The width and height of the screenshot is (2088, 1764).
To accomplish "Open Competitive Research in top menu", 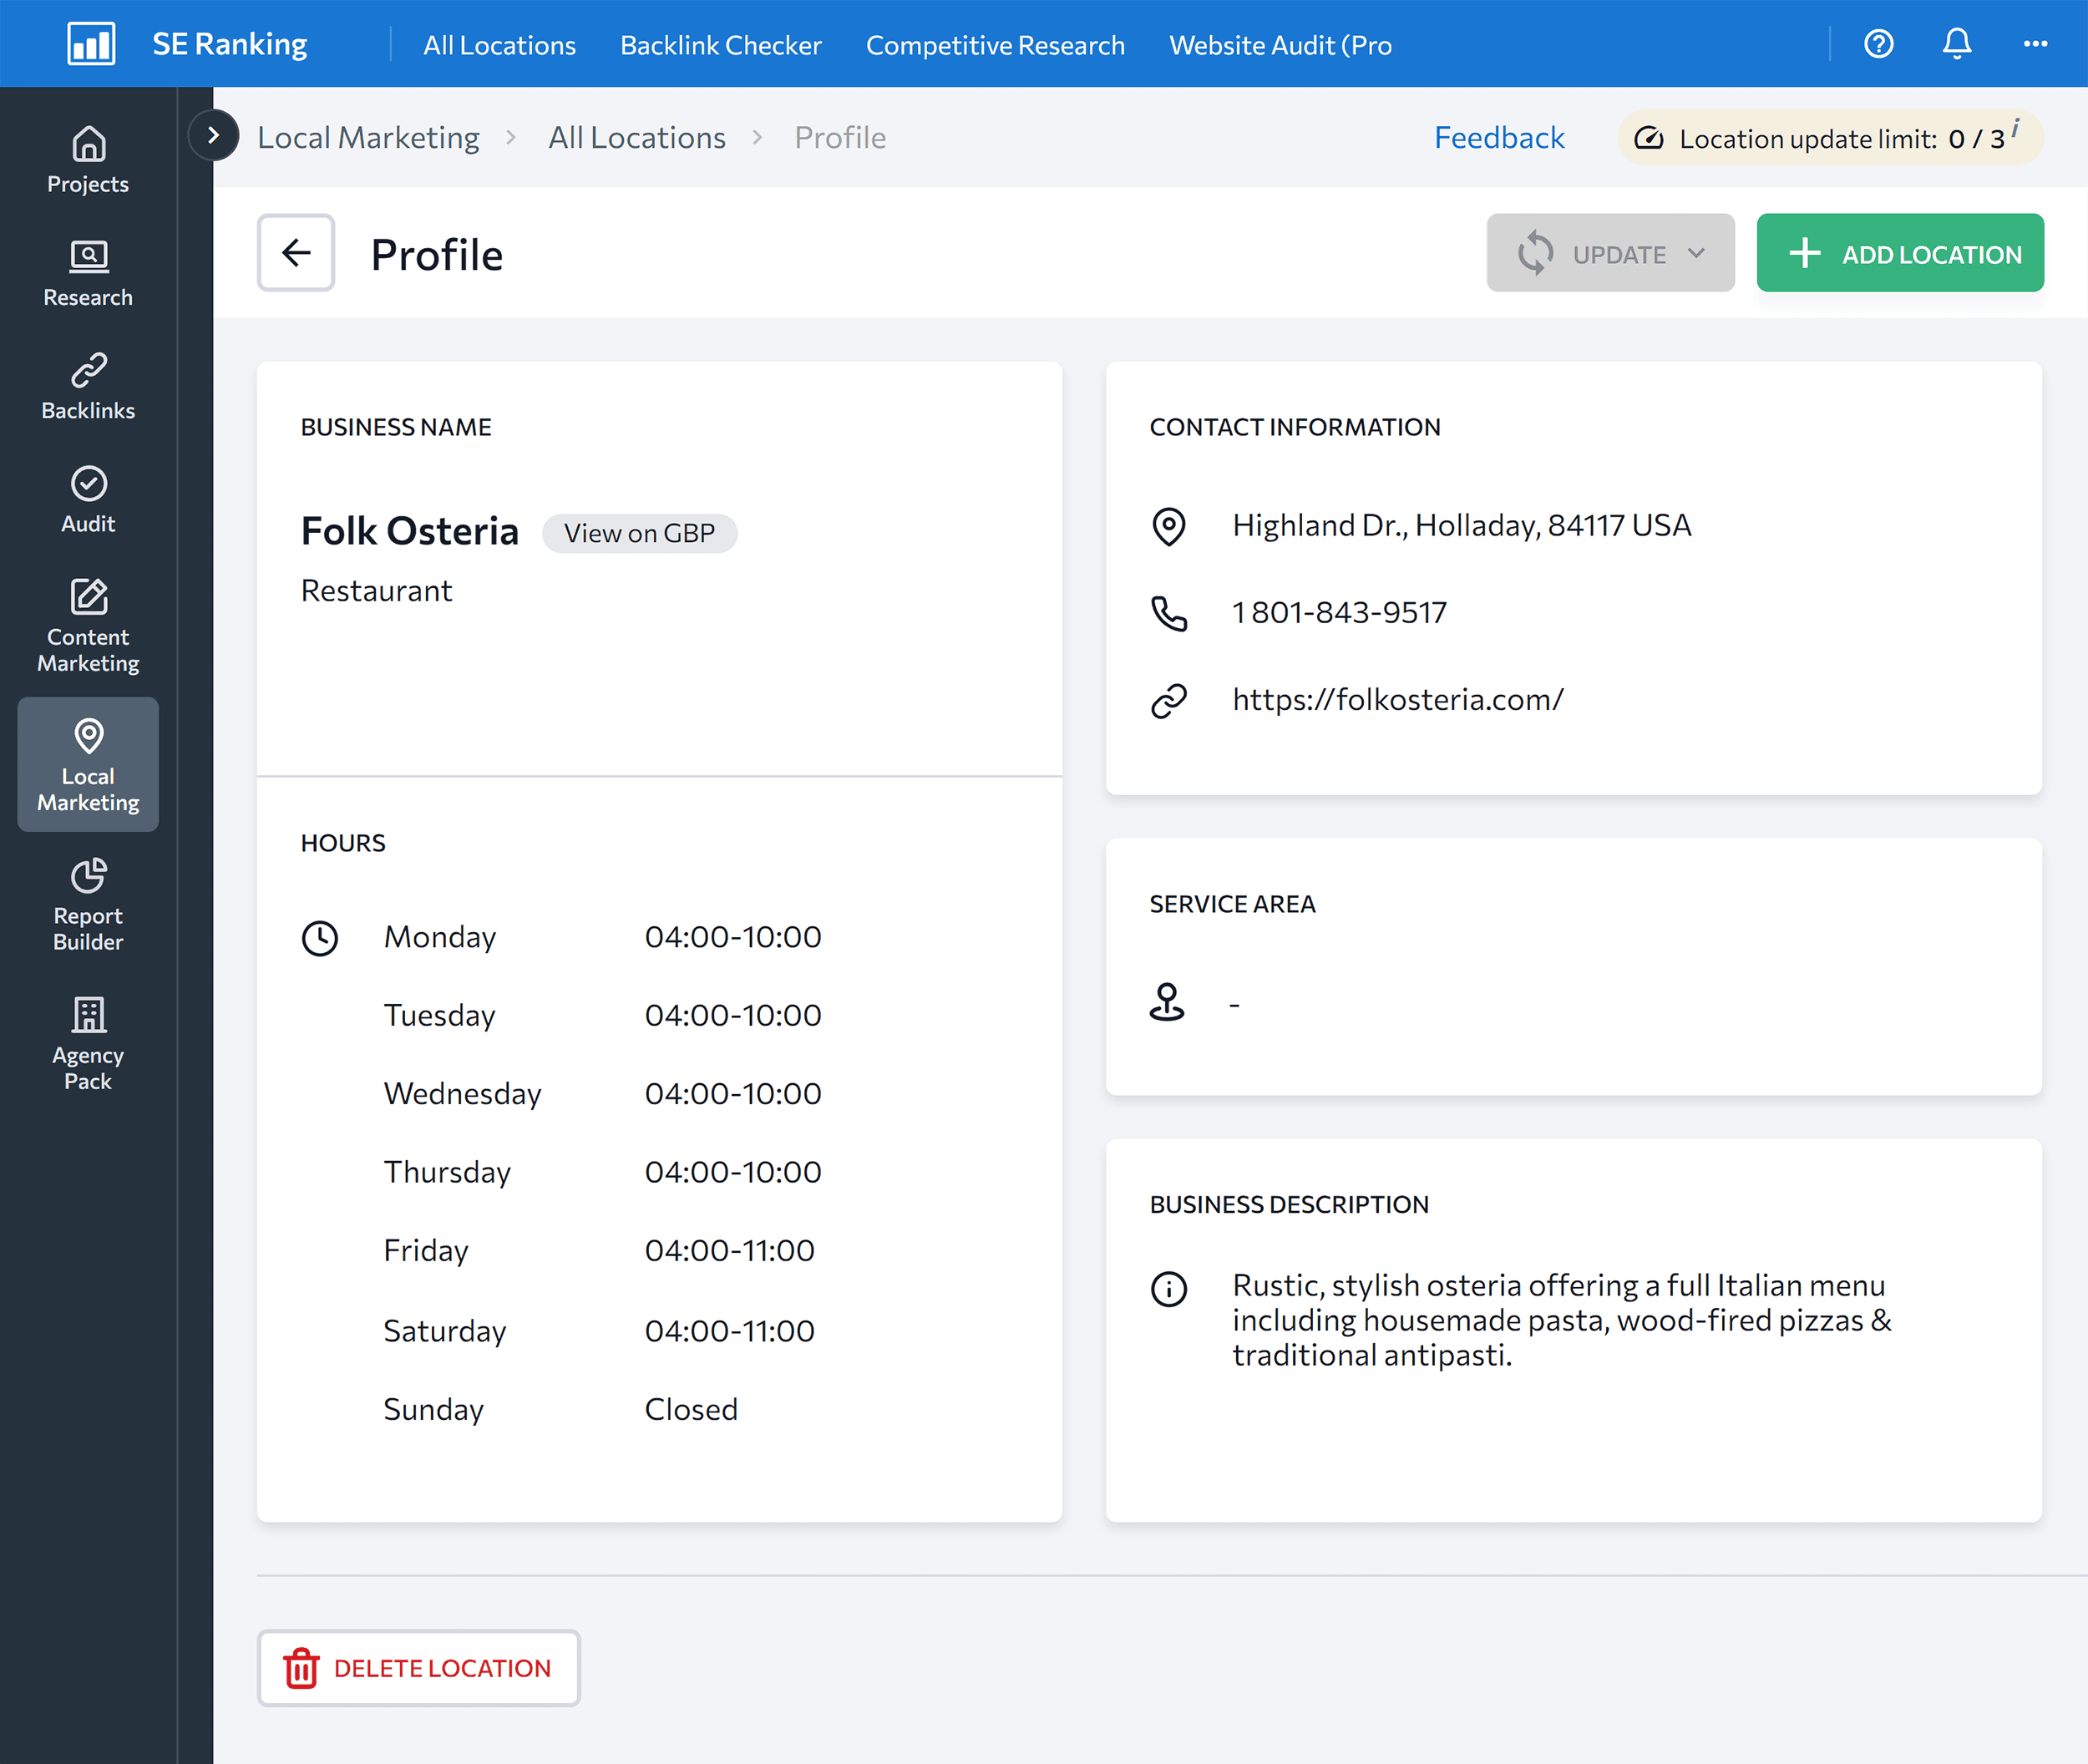I will [x=994, y=45].
